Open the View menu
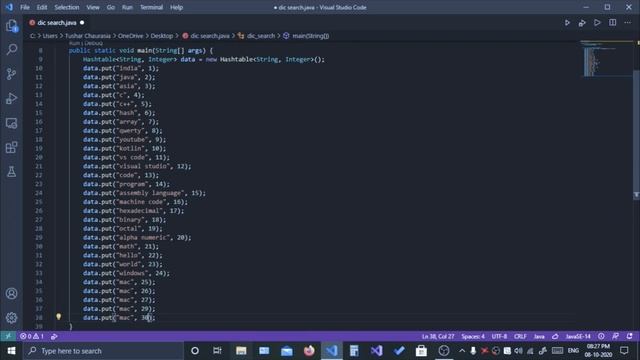Image resolution: width=640 pixels, height=360 pixels. tap(93, 7)
